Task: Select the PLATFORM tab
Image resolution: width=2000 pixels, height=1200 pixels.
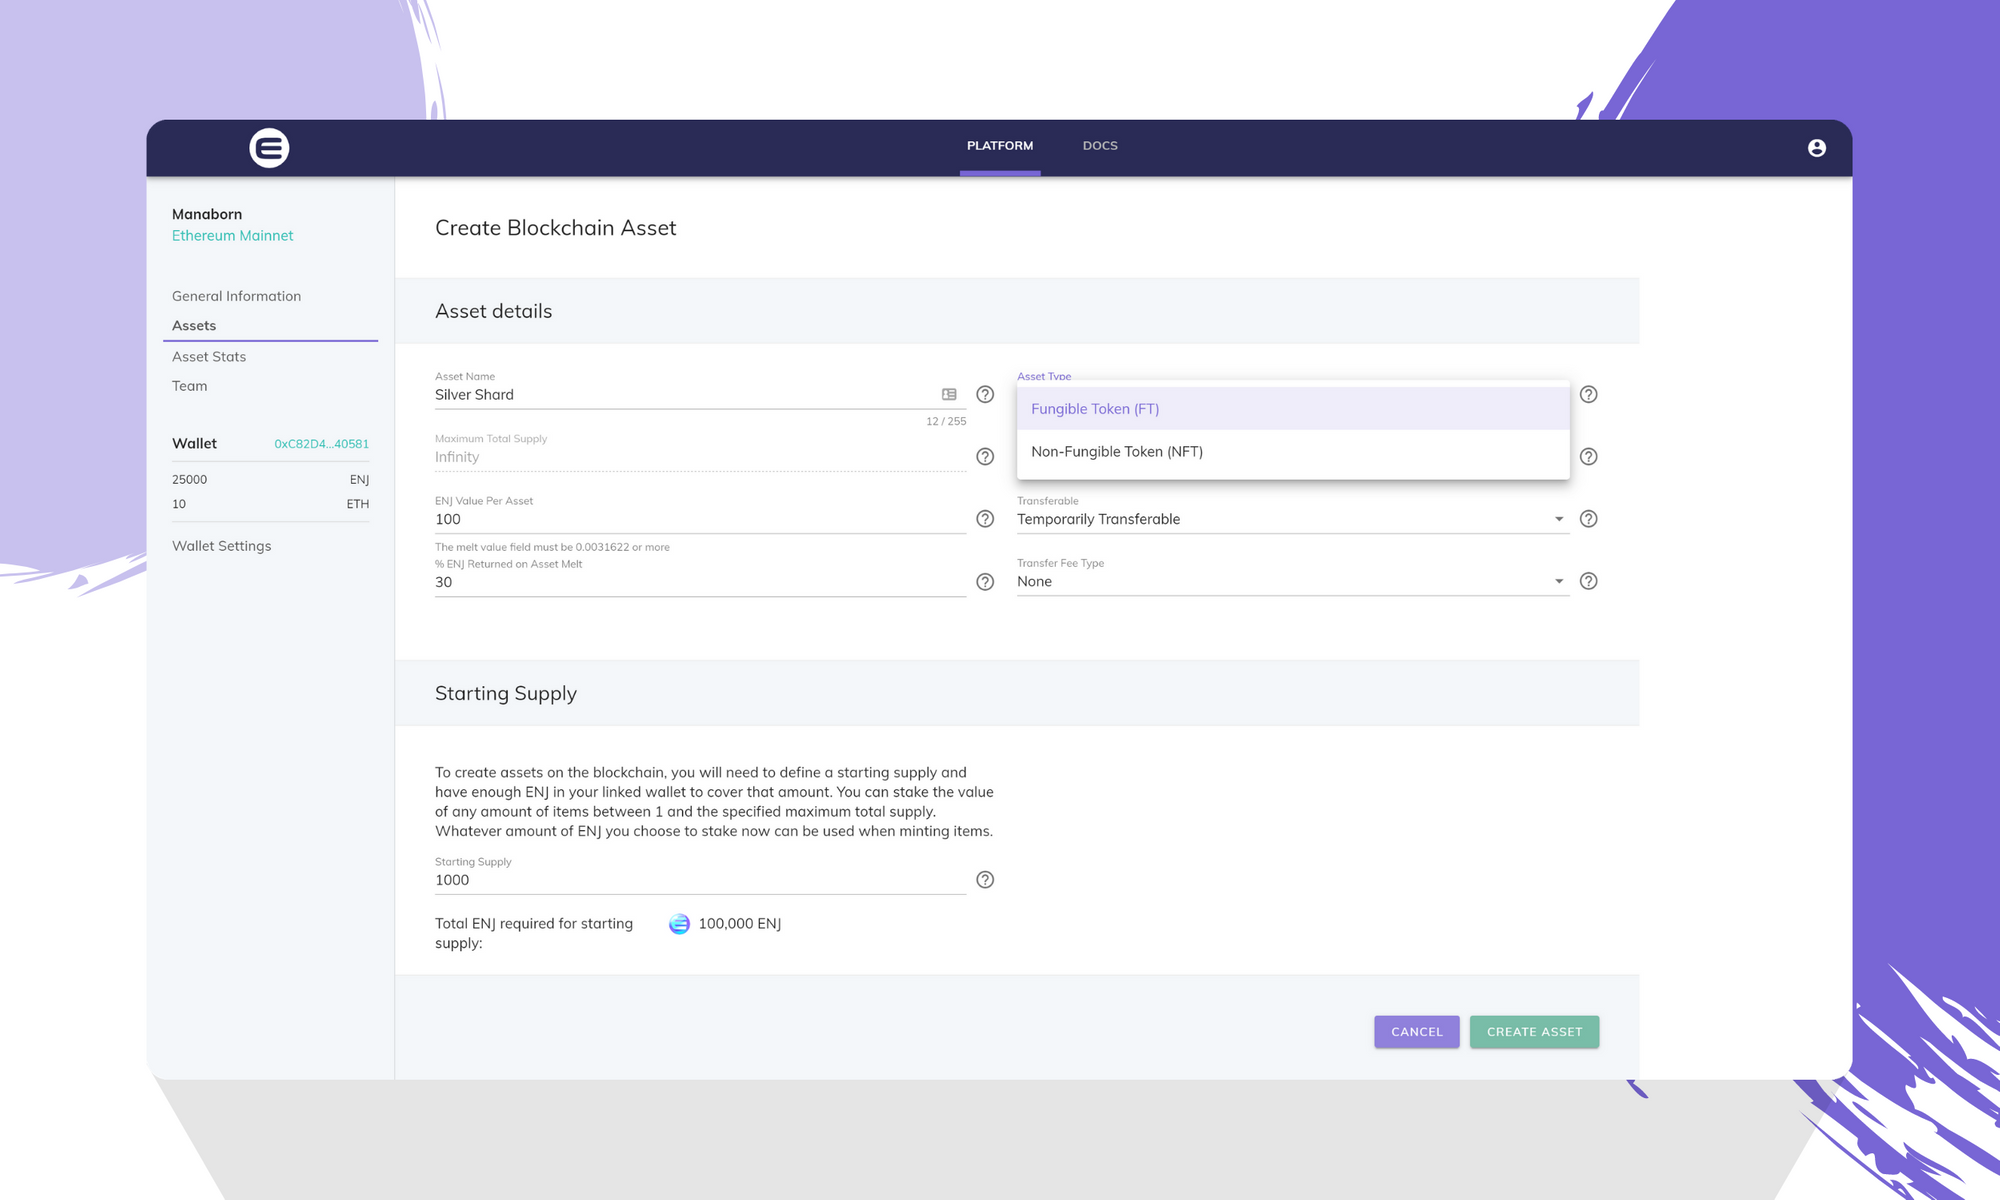Action: coord(999,145)
